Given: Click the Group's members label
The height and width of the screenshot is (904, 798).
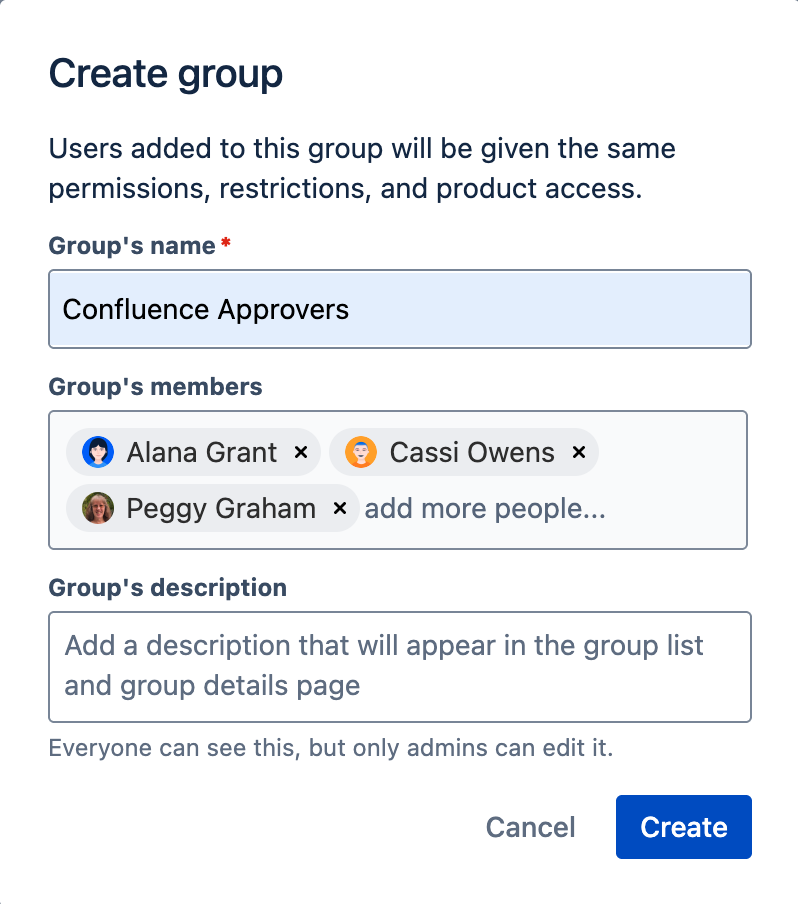Looking at the screenshot, I should pyautogui.click(x=156, y=386).
